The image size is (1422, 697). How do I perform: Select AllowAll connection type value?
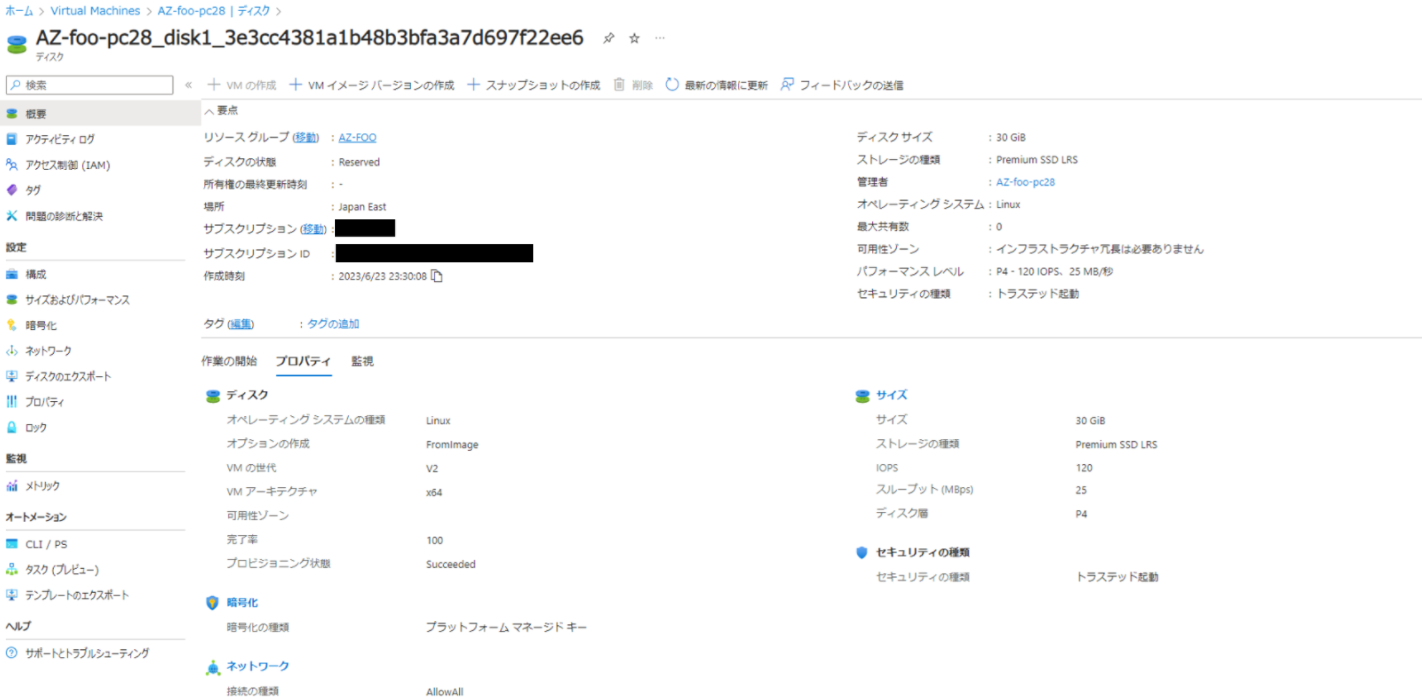444,692
